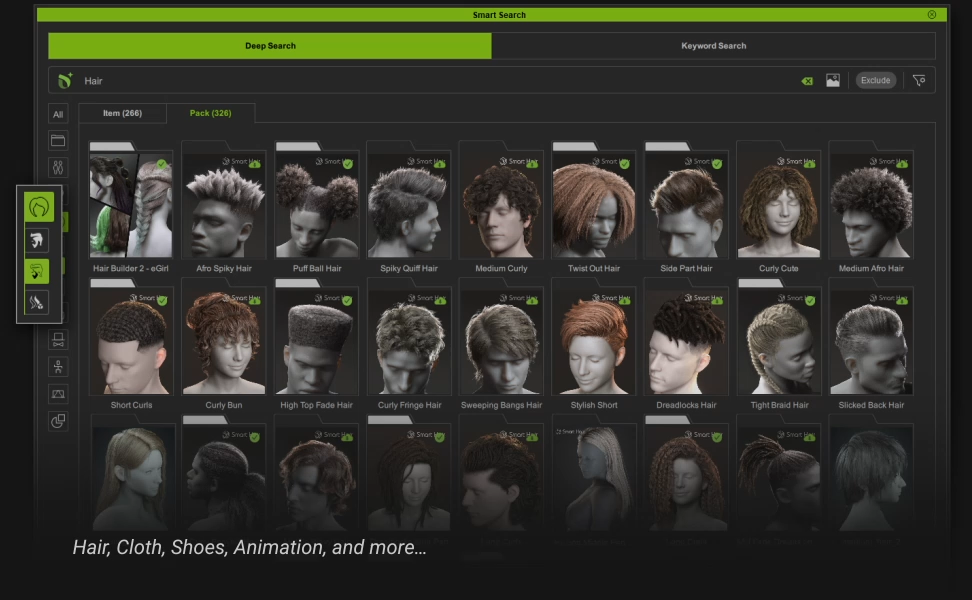This screenshot has height=600, width=972.
Task: Open the Twist Out Hair pack thumbnail
Action: tap(593, 205)
